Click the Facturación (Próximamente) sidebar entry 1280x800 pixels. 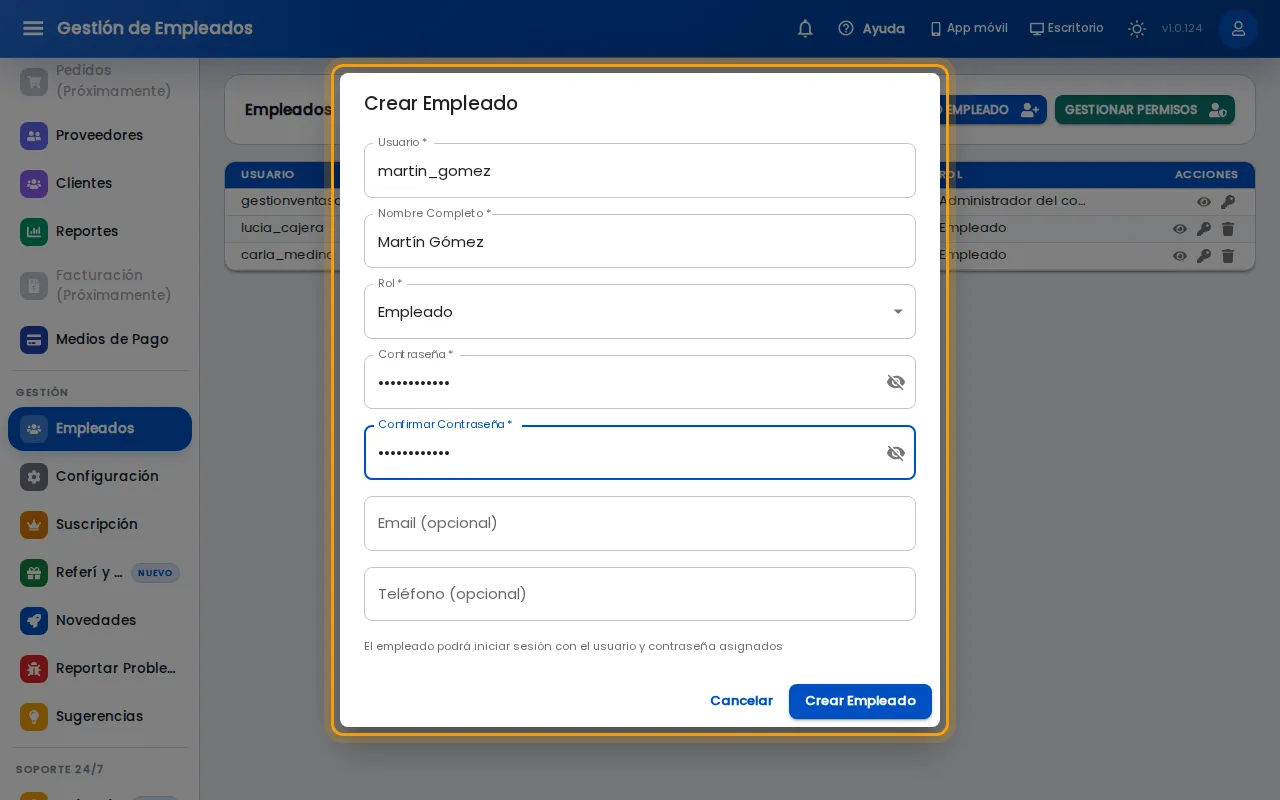point(100,285)
